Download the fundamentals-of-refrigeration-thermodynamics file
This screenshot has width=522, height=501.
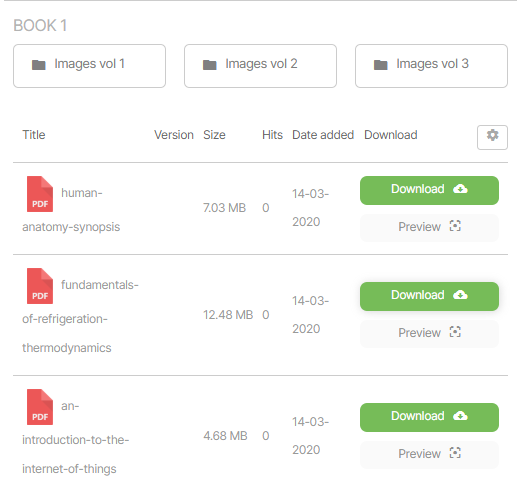pyautogui.click(x=429, y=296)
